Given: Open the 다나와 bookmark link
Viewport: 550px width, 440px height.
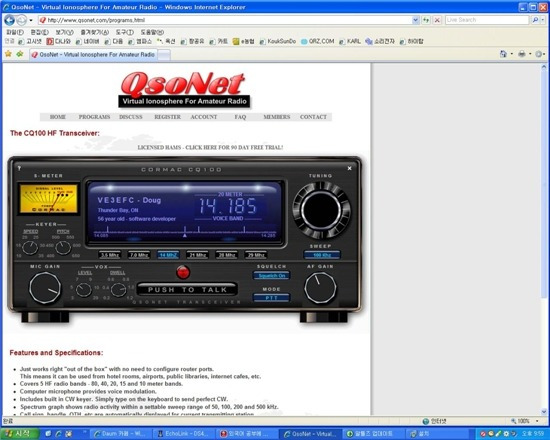Looking at the screenshot, I should point(59,41).
